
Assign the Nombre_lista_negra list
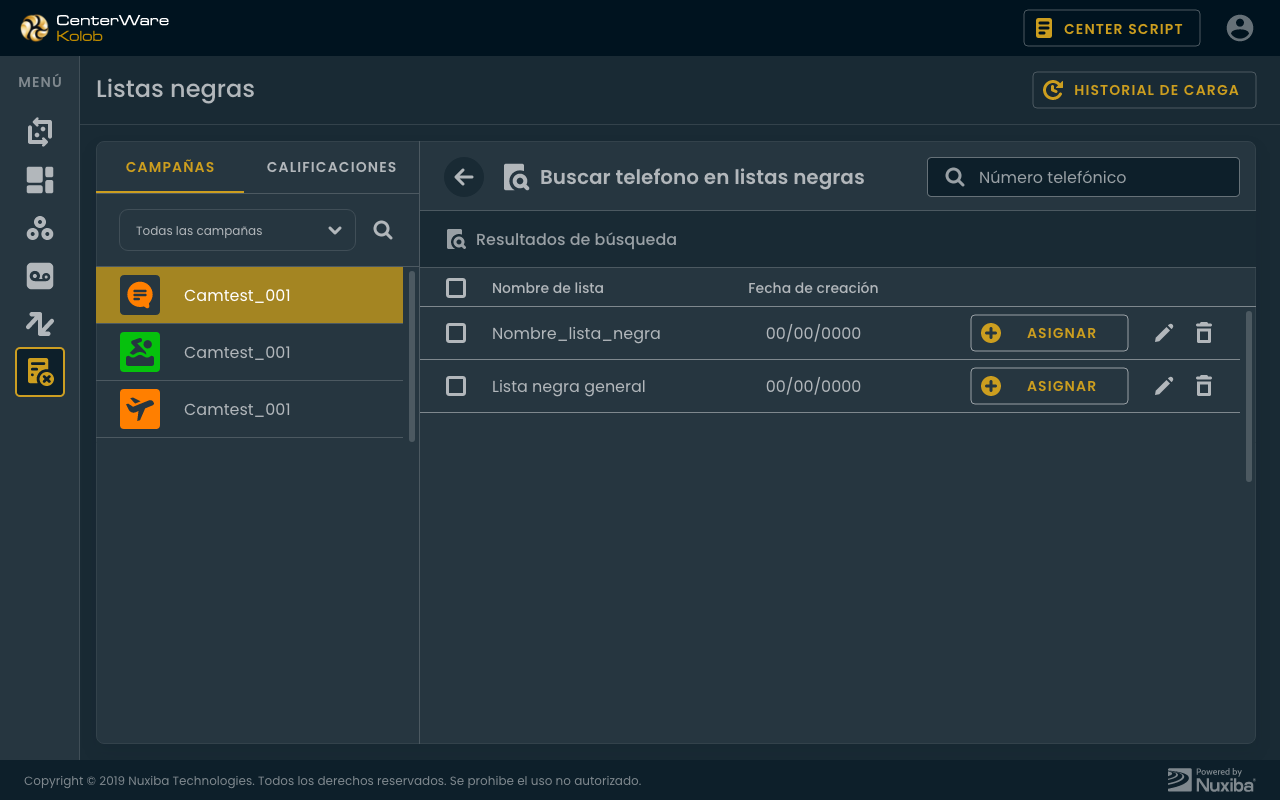click(1049, 333)
